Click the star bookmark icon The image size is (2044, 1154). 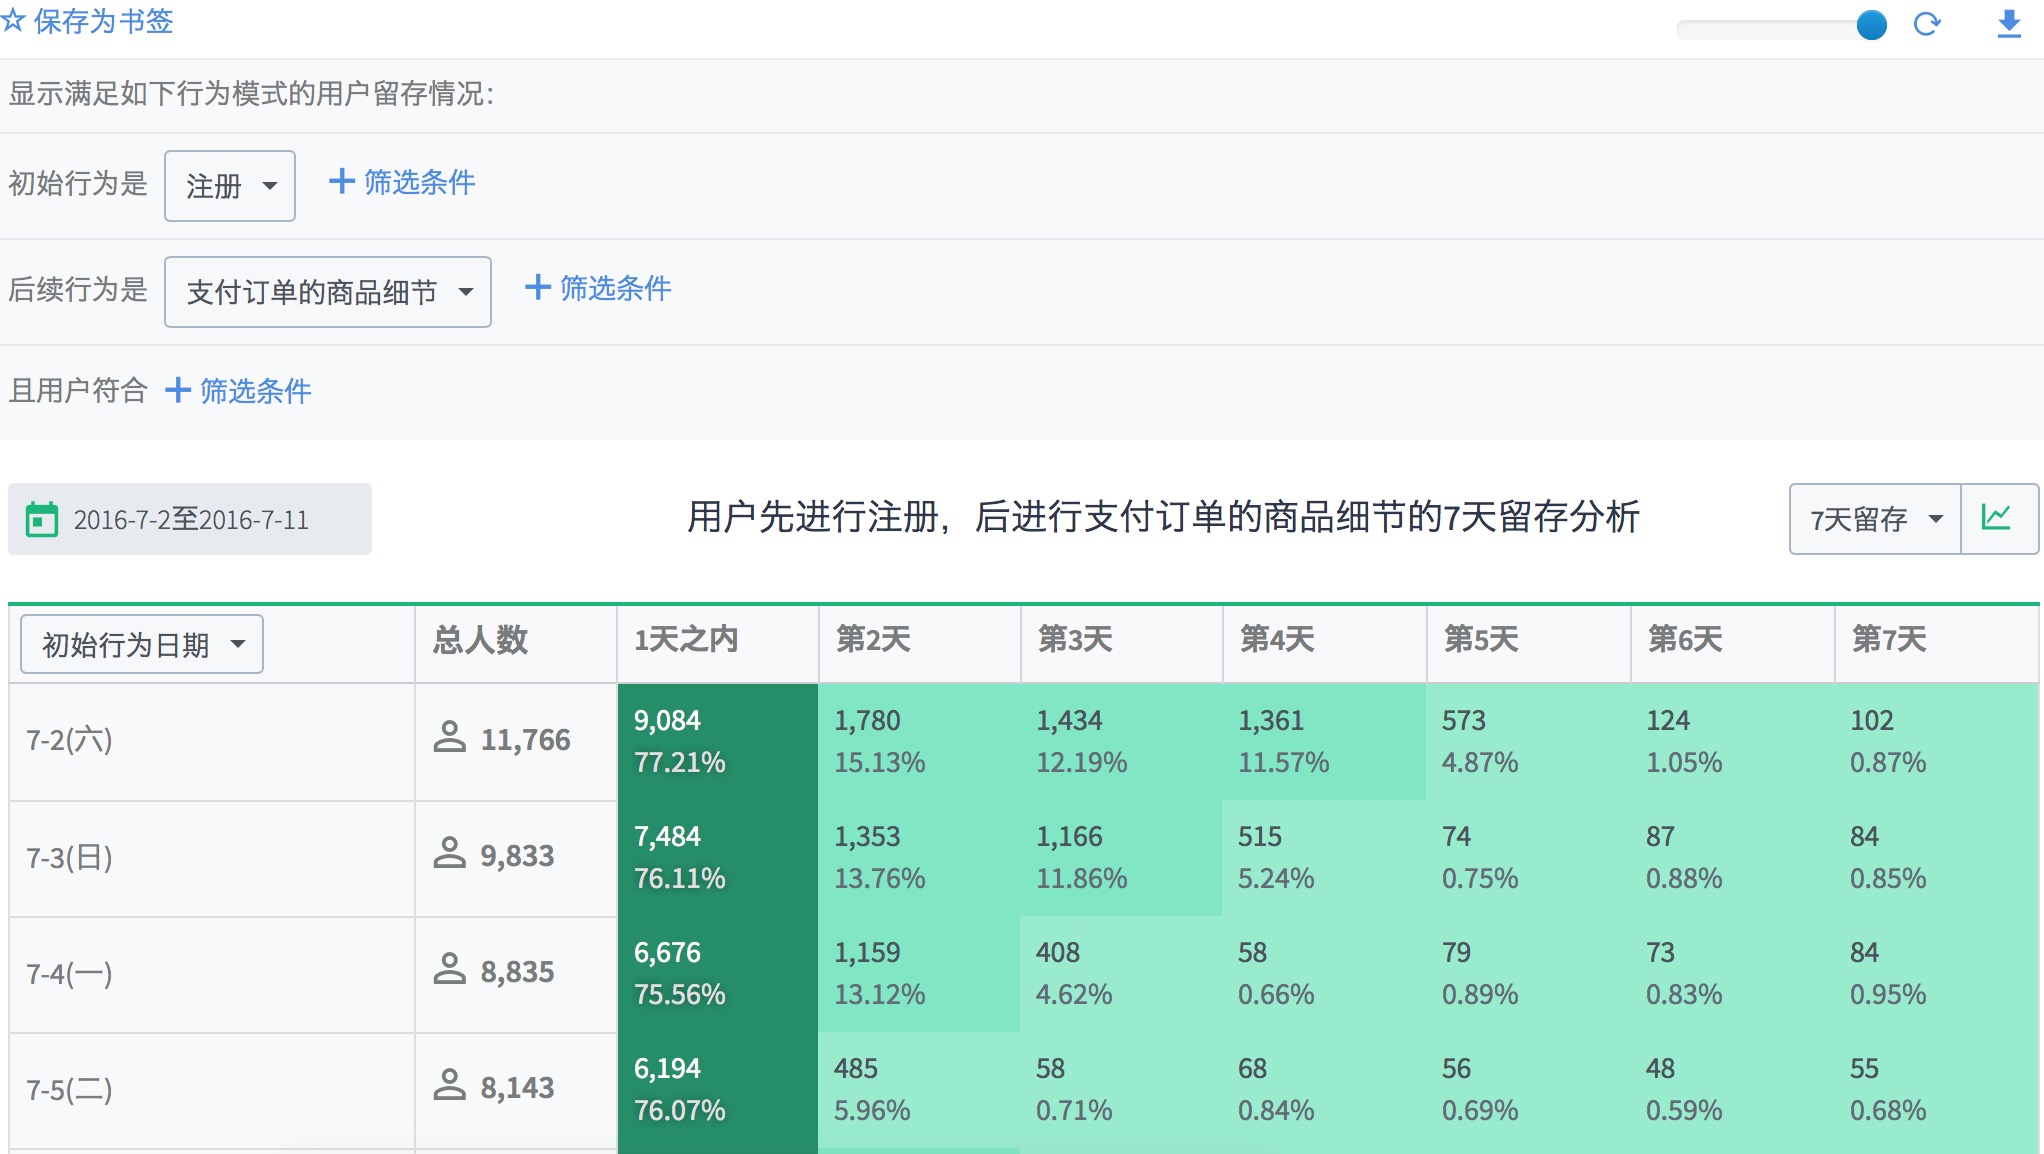pos(12,20)
